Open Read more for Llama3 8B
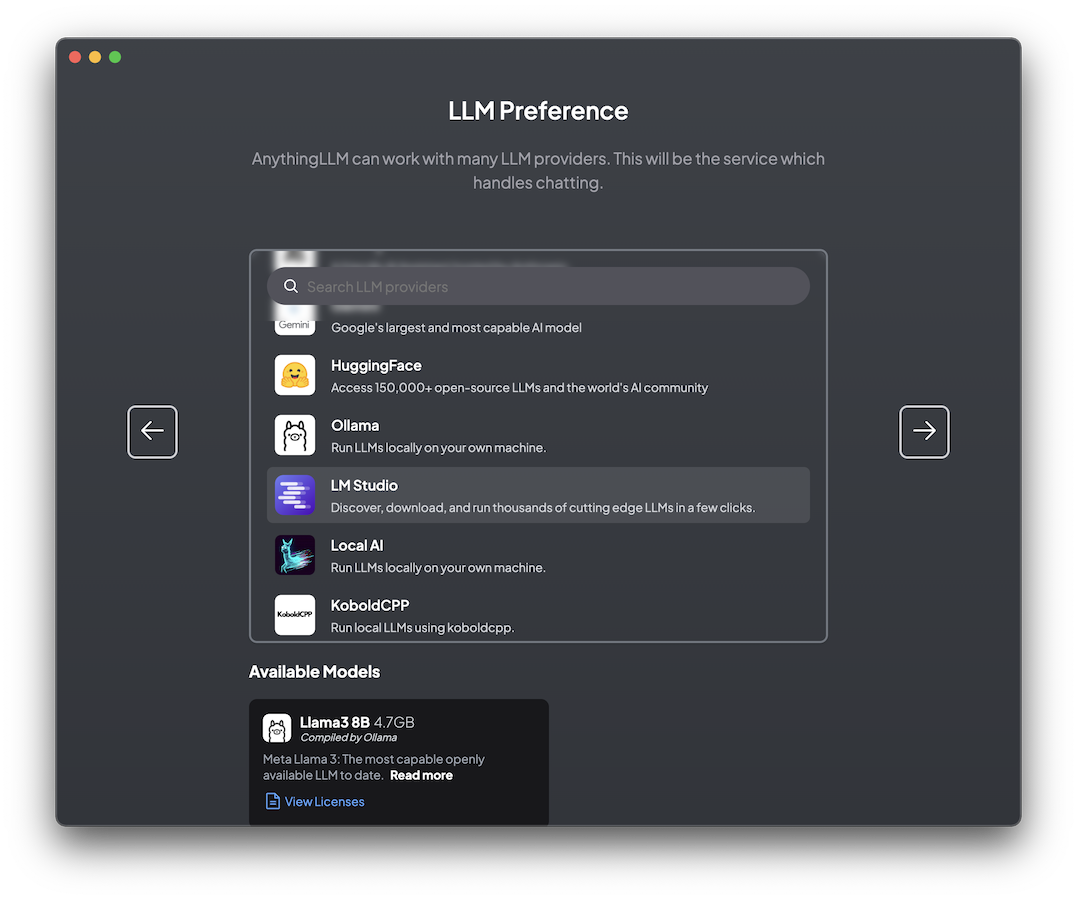The width and height of the screenshot is (1077, 900). (x=421, y=775)
